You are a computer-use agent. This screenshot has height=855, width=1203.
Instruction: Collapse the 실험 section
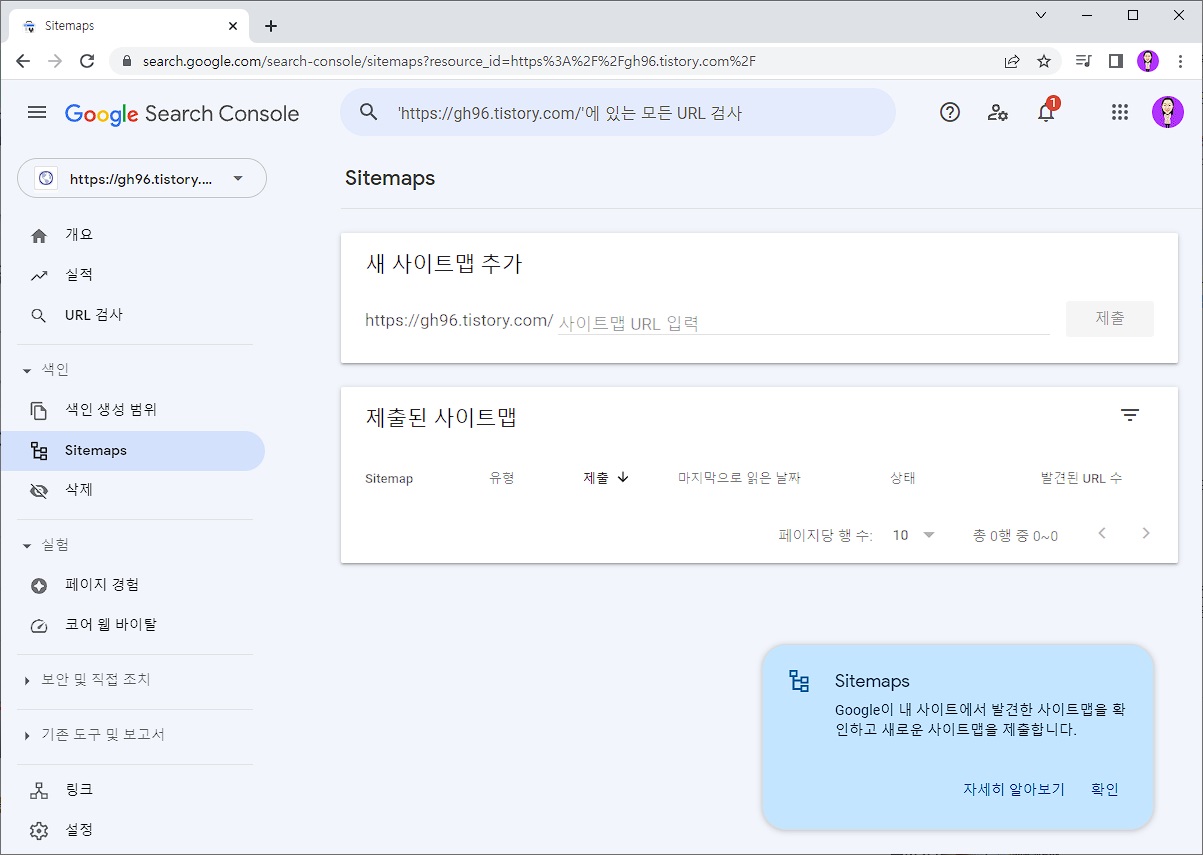[27, 545]
